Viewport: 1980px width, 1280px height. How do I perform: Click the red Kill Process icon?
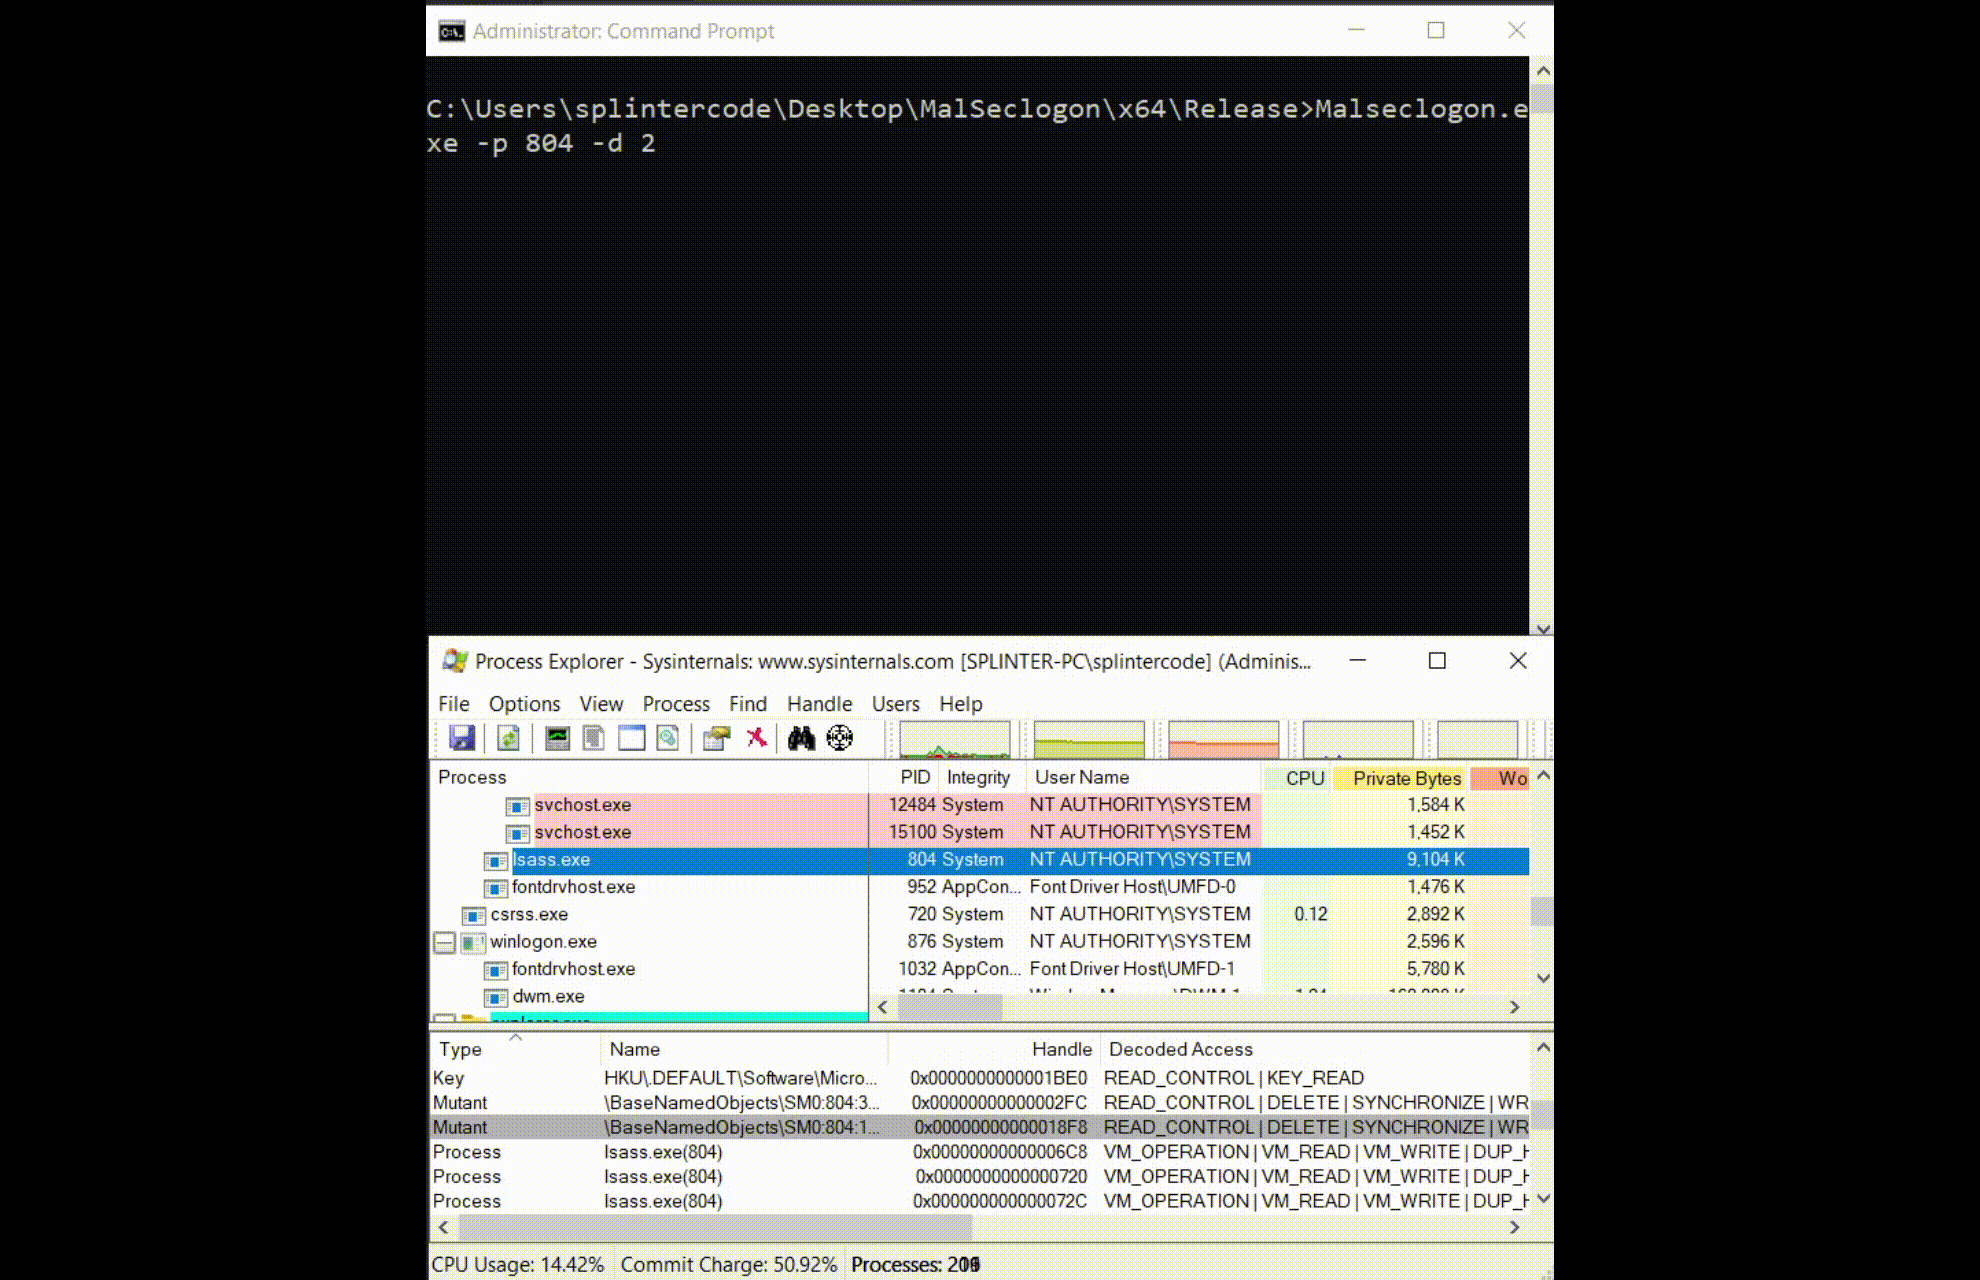point(757,739)
